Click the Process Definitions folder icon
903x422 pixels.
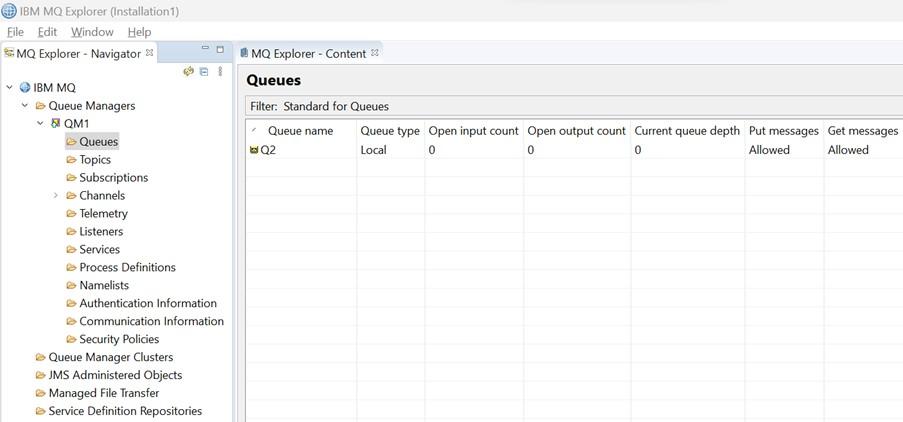pyautogui.click(x=71, y=267)
